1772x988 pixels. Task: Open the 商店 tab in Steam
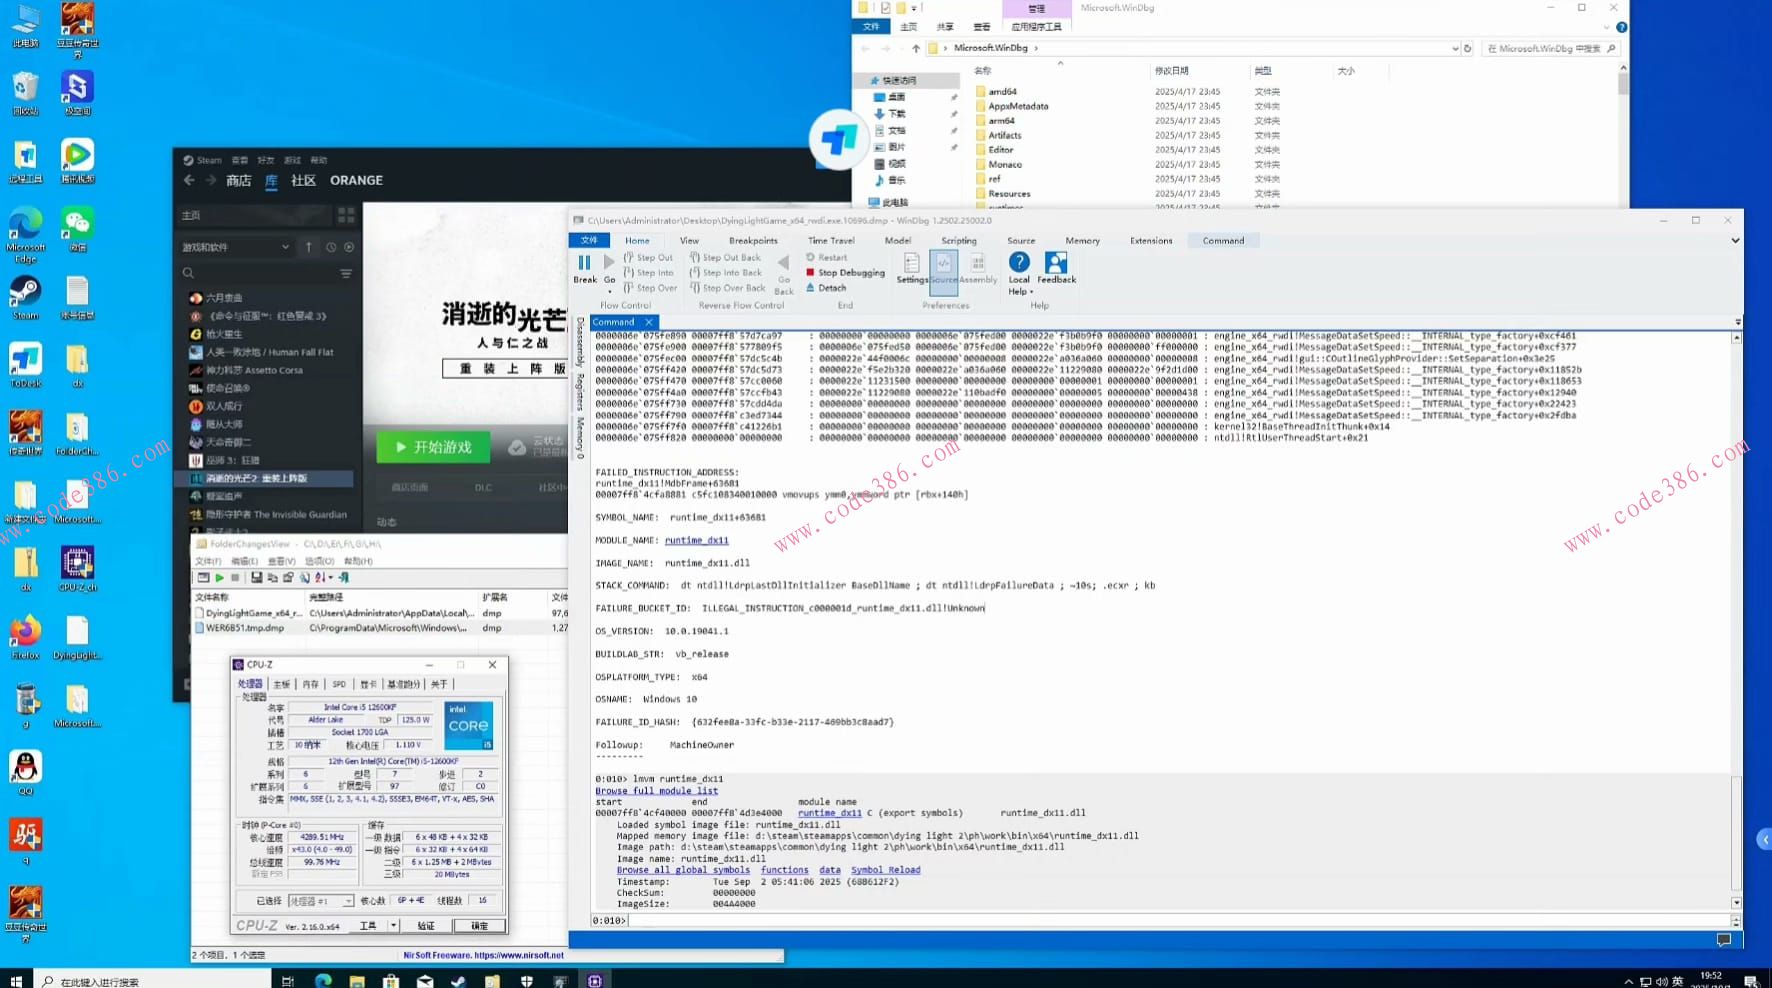[239, 181]
